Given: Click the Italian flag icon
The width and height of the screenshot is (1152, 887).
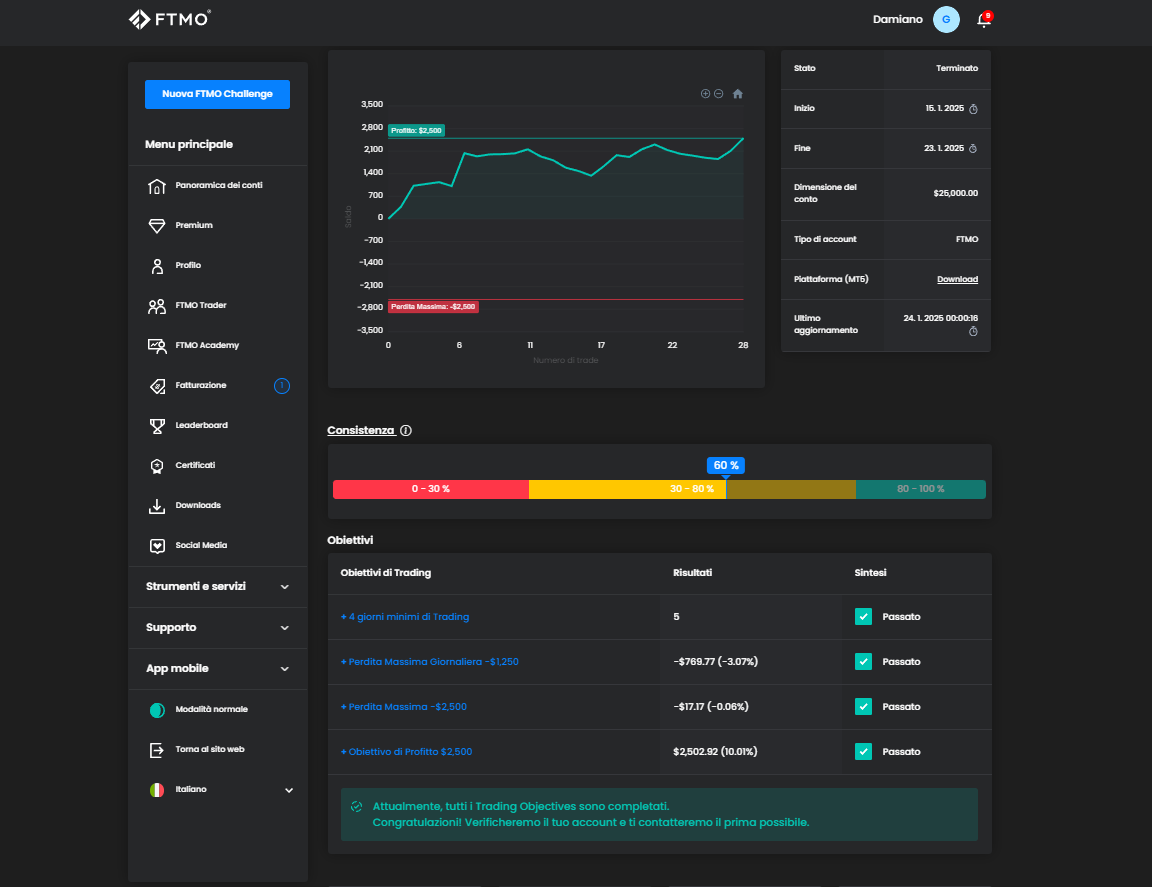Looking at the screenshot, I should click(x=156, y=790).
